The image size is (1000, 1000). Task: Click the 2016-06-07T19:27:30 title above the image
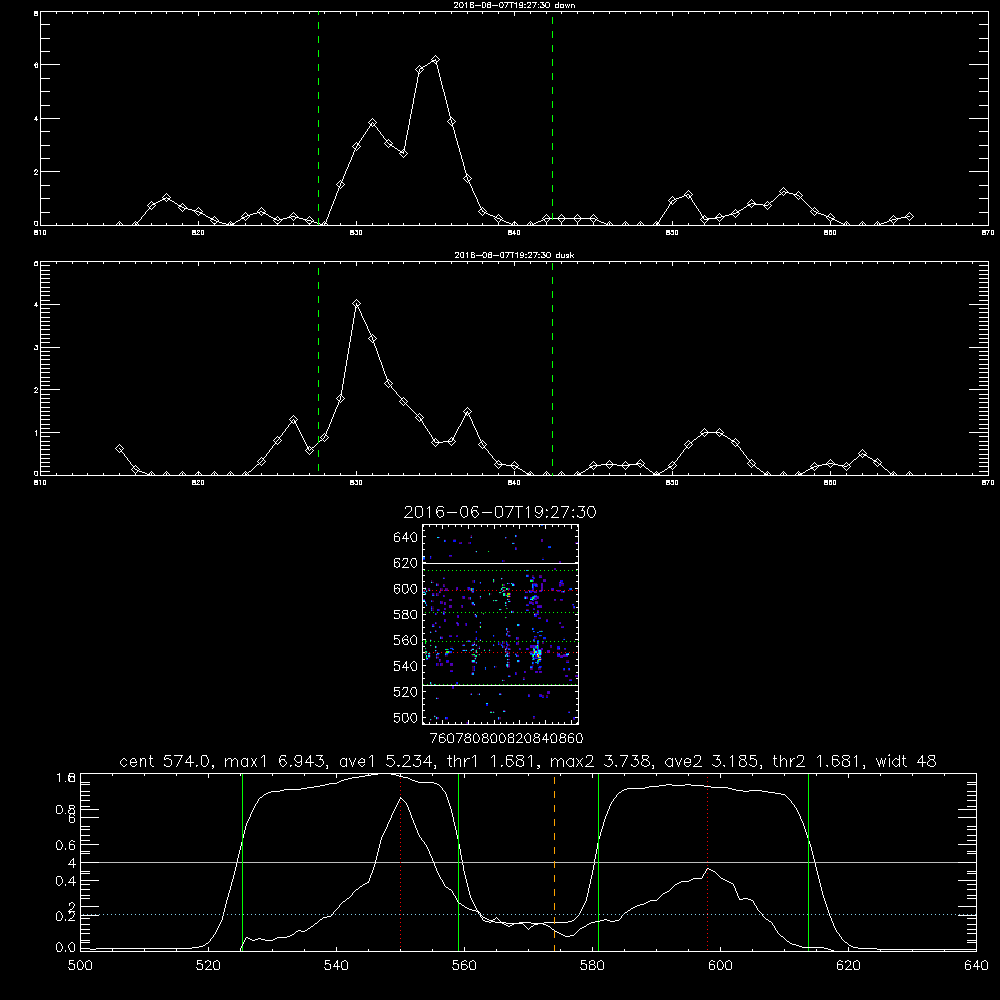click(500, 512)
